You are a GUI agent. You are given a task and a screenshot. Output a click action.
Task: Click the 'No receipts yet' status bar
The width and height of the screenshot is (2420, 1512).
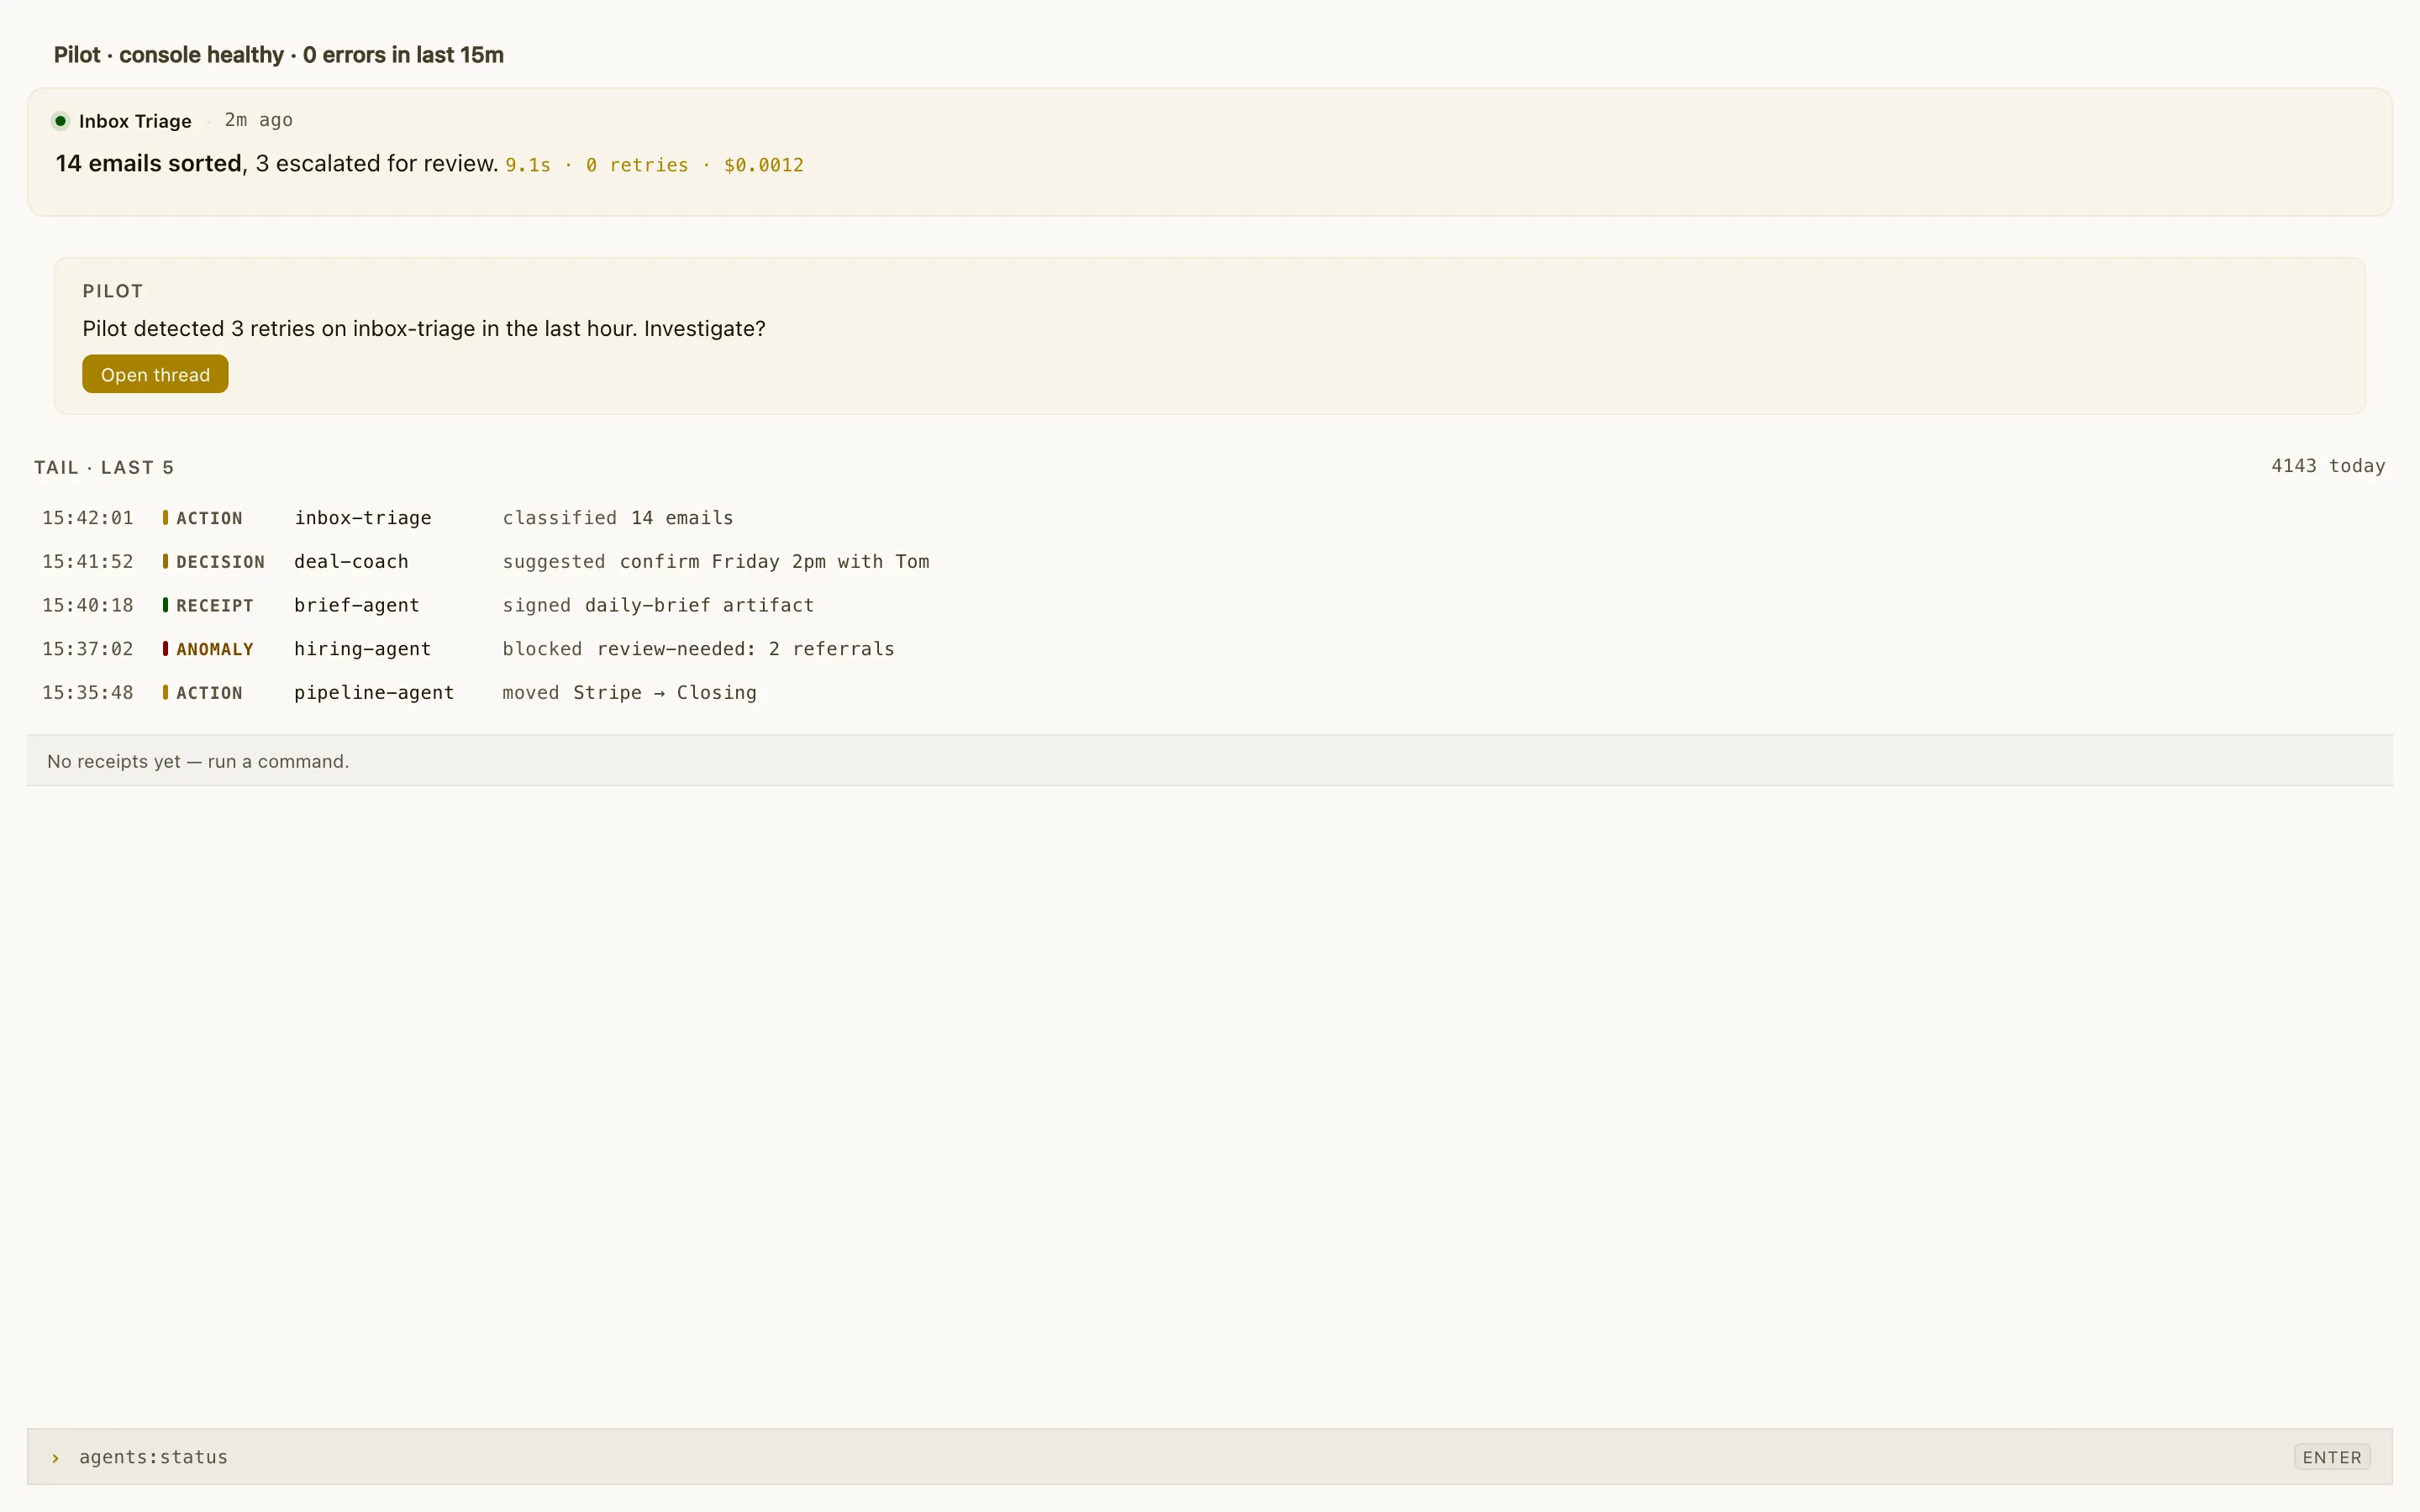point(1209,761)
